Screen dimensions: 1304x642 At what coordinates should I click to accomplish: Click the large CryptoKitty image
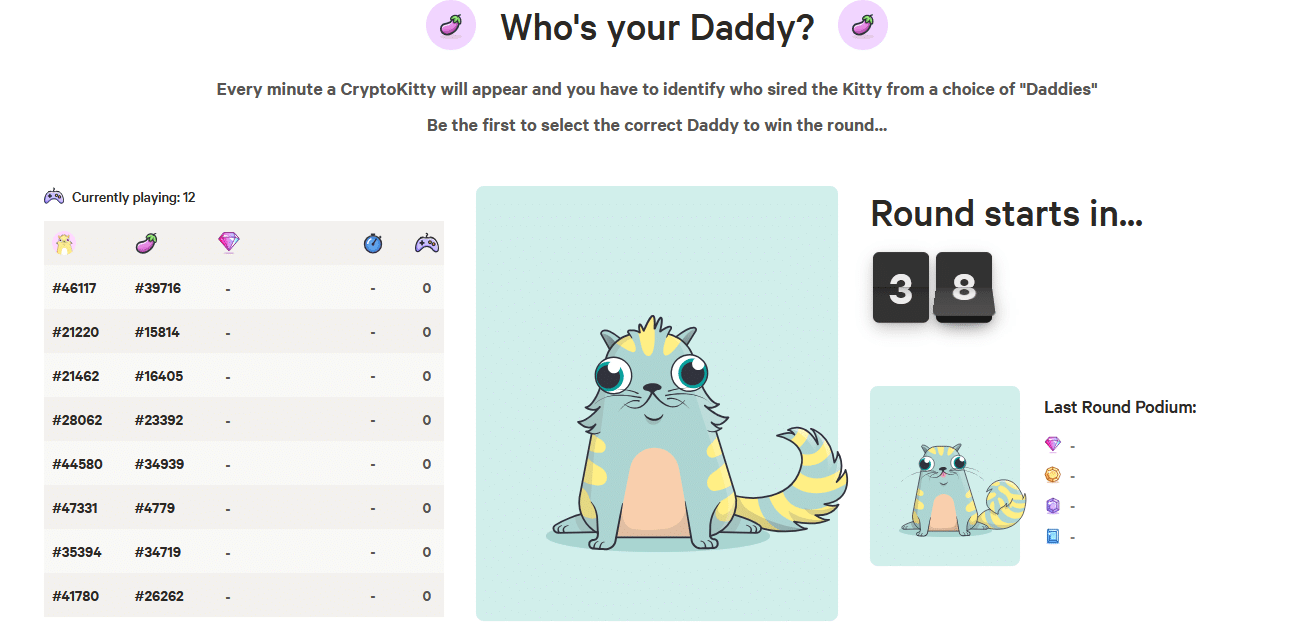[x=656, y=403]
